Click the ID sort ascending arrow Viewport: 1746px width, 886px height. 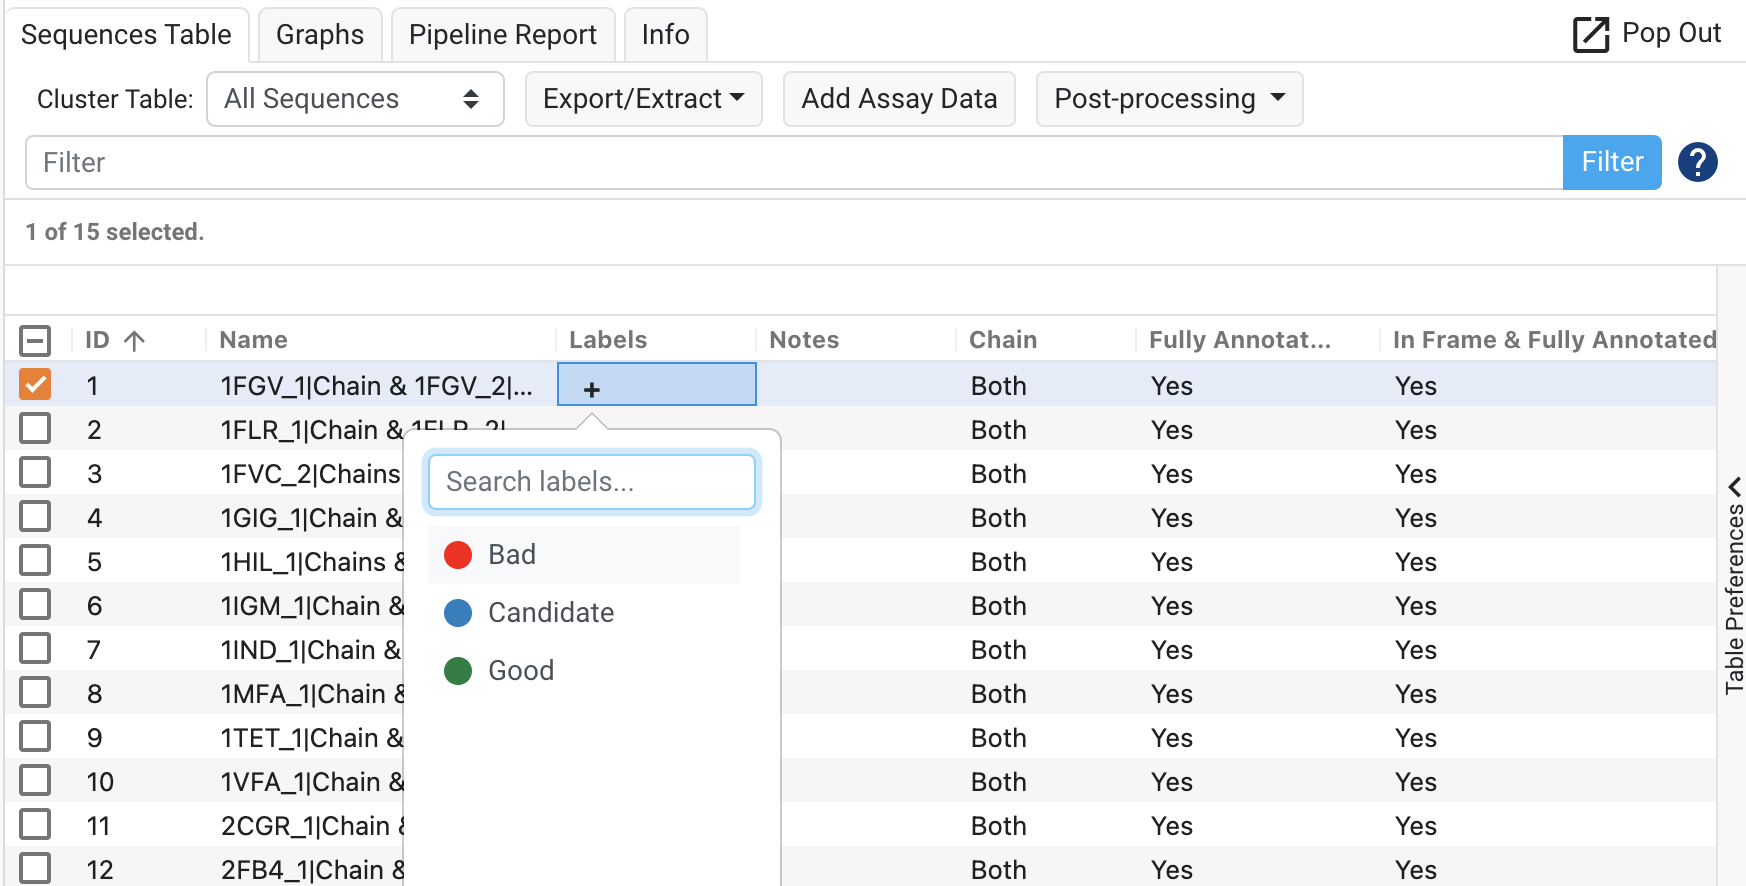click(x=135, y=341)
